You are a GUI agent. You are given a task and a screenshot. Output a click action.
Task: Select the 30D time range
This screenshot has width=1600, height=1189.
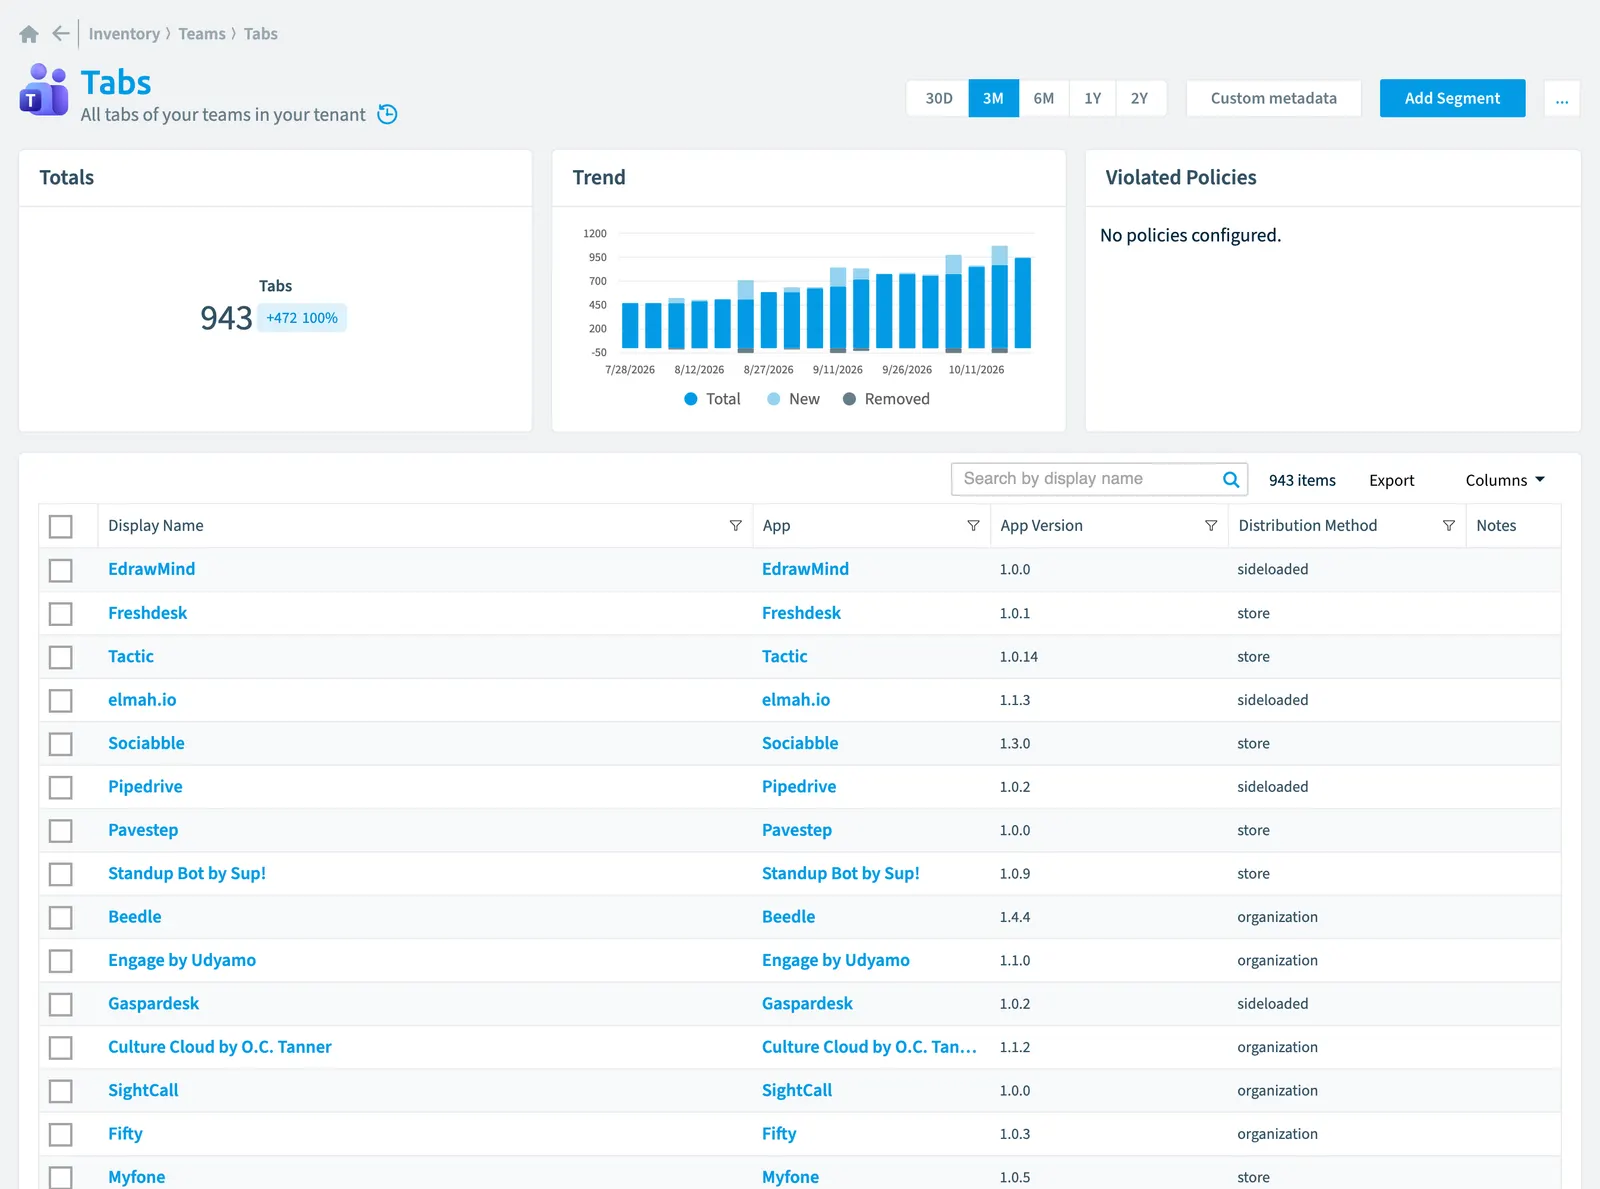click(938, 98)
